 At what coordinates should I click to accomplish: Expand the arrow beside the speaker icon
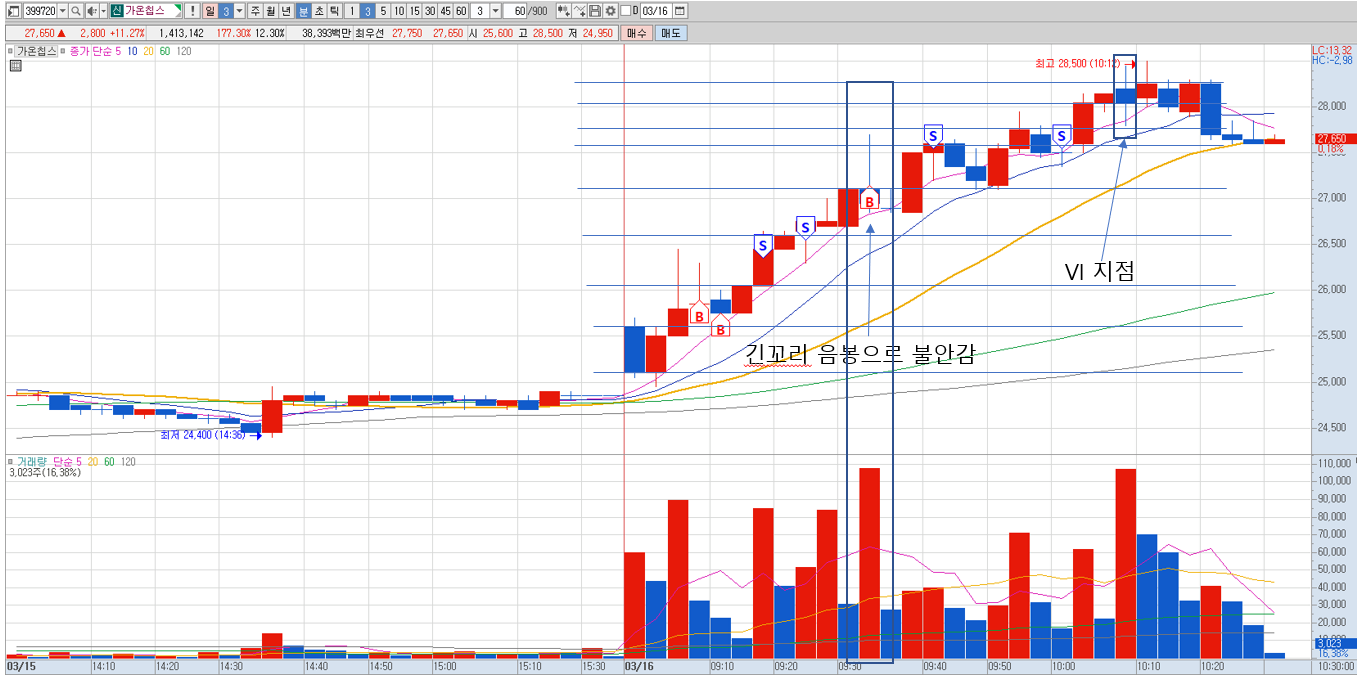click(x=103, y=11)
